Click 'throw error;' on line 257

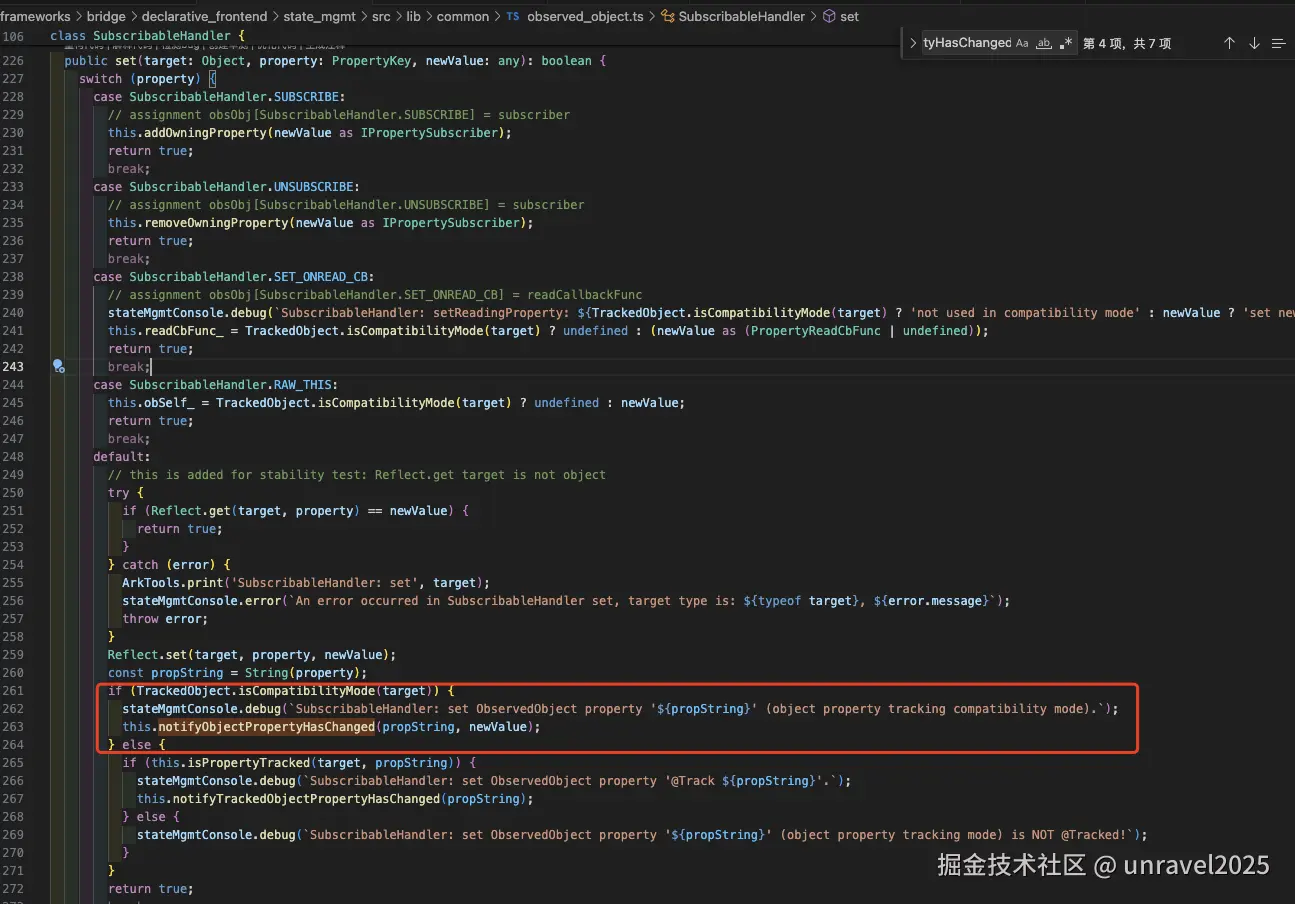[165, 618]
